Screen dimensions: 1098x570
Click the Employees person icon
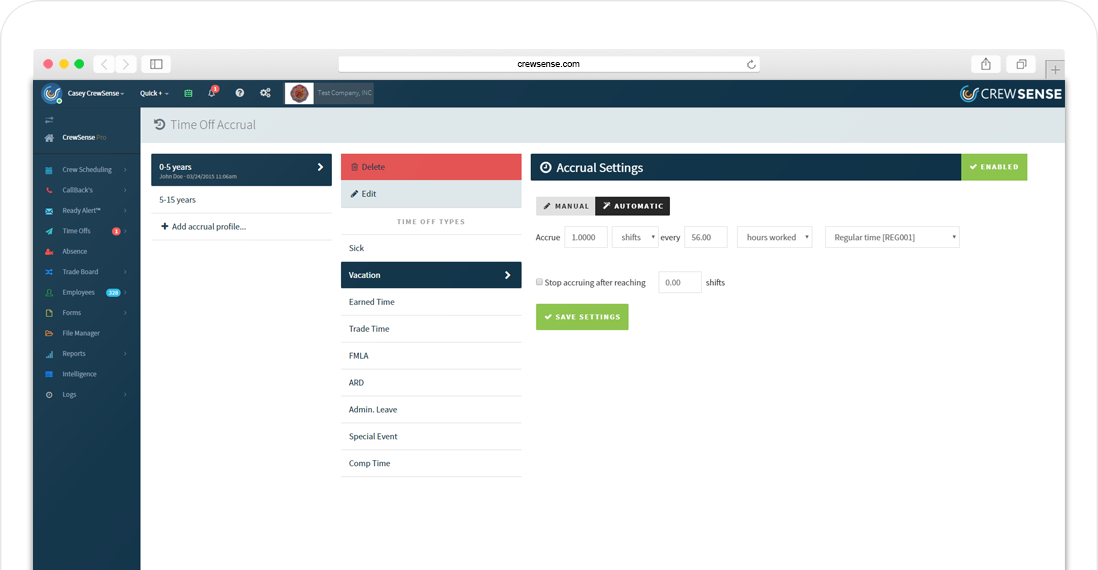[49, 293]
